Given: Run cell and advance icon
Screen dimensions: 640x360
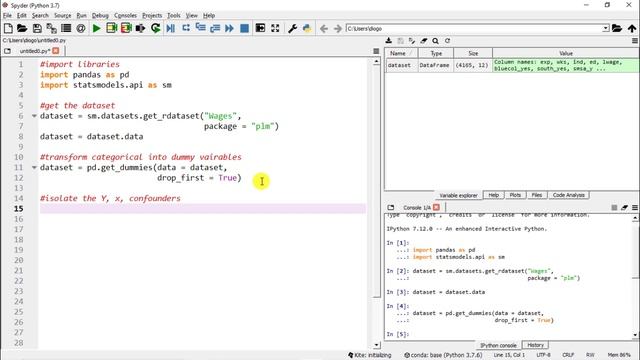Looking at the screenshot, I should tap(126, 28).
